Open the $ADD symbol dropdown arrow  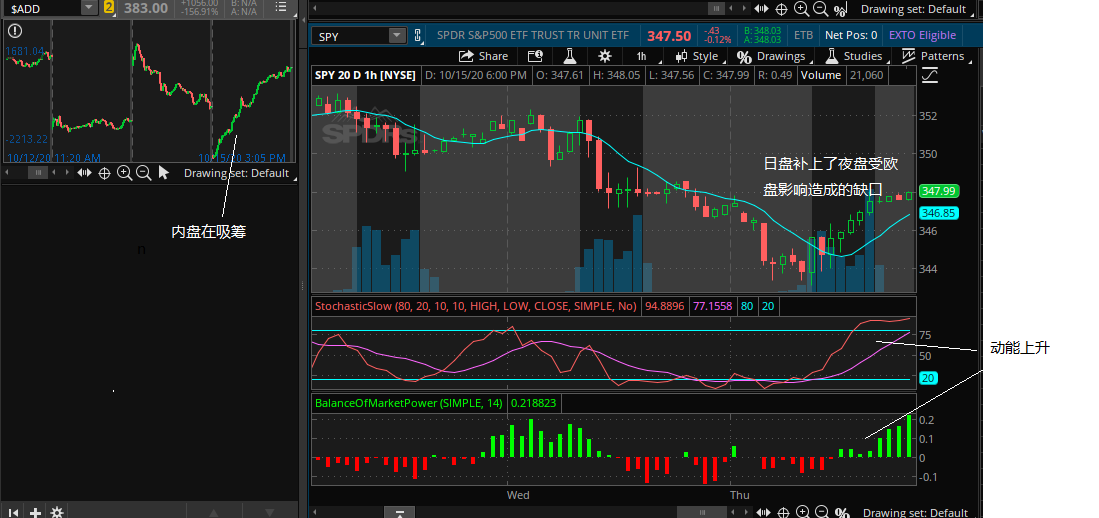pyautogui.click(x=89, y=8)
